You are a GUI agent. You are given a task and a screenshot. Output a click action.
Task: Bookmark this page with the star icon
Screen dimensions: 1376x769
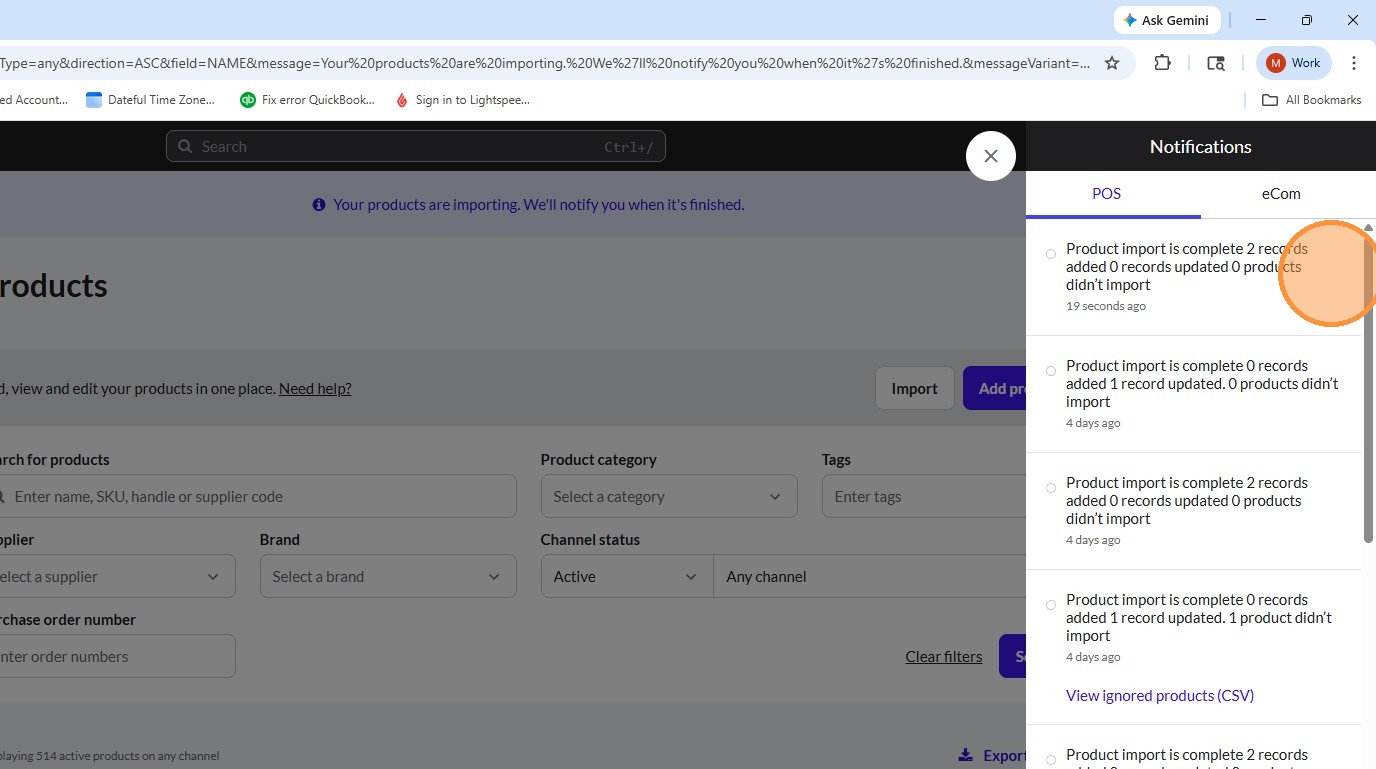(x=1112, y=63)
